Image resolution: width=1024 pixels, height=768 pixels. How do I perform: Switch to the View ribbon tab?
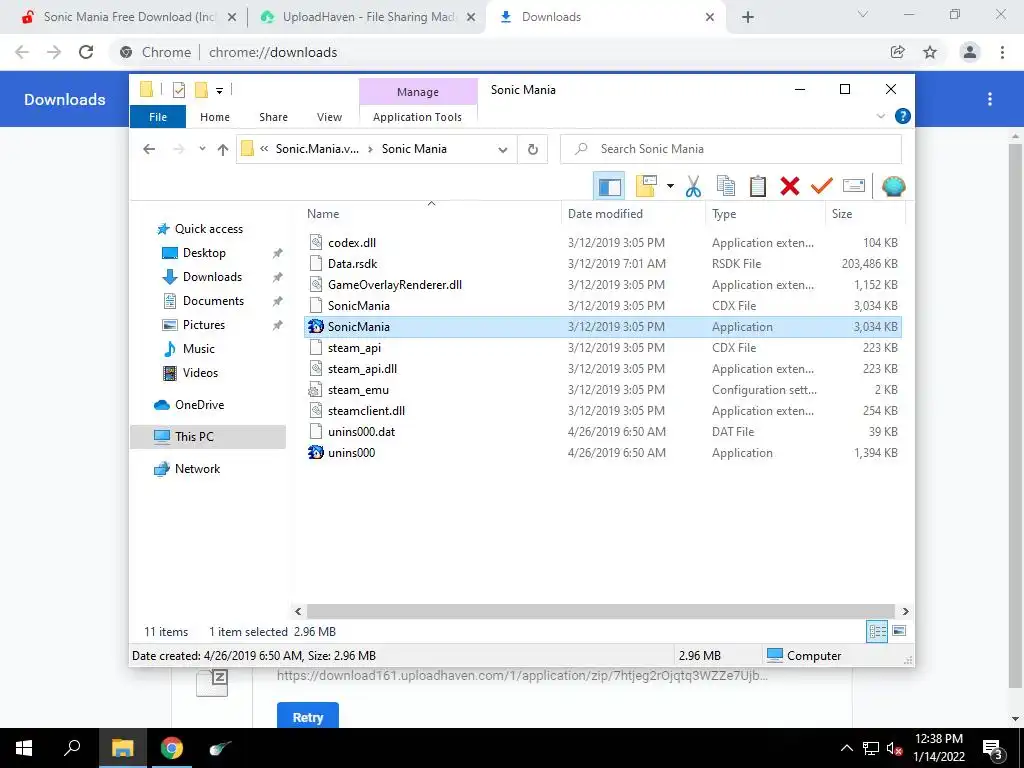329,117
